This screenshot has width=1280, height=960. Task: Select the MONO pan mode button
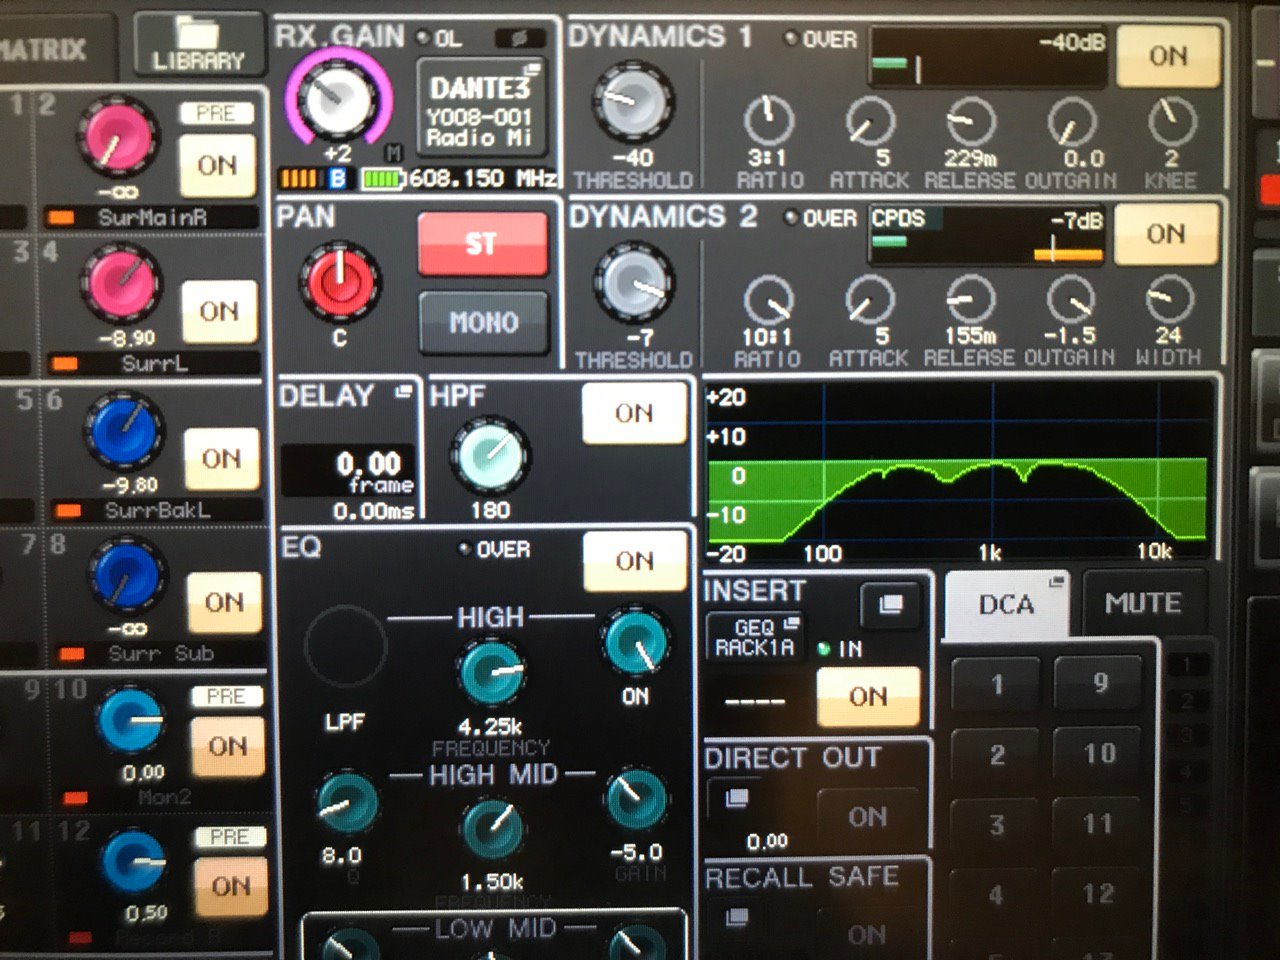point(484,322)
